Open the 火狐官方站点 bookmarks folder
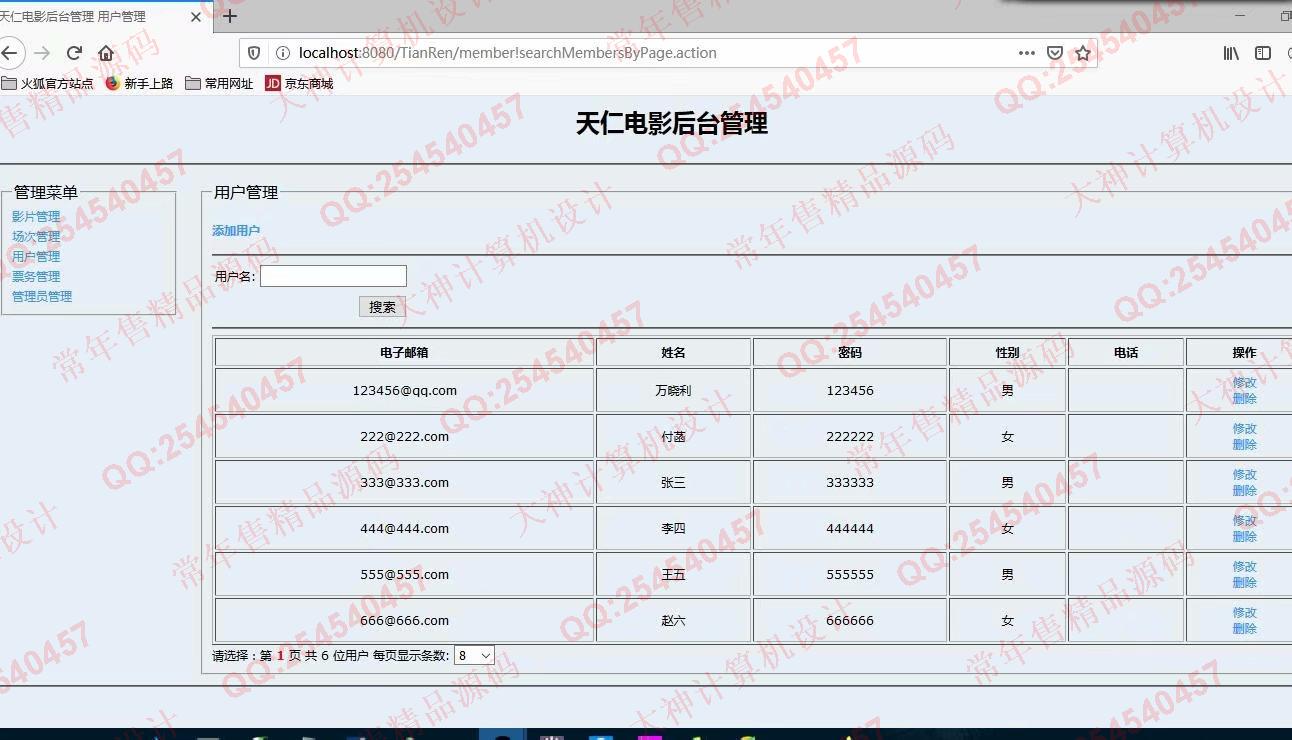This screenshot has width=1292, height=740. click(48, 84)
